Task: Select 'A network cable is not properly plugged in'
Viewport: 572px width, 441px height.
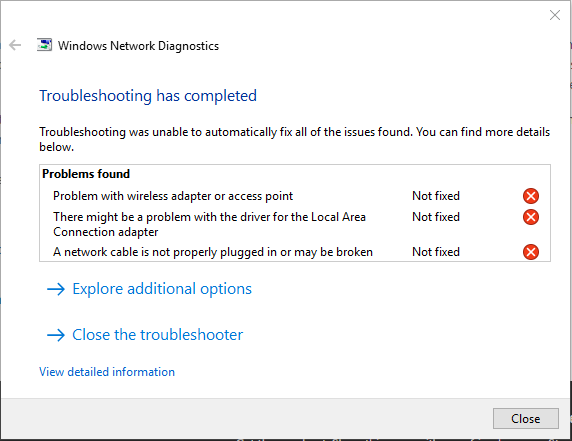Action: point(213,252)
